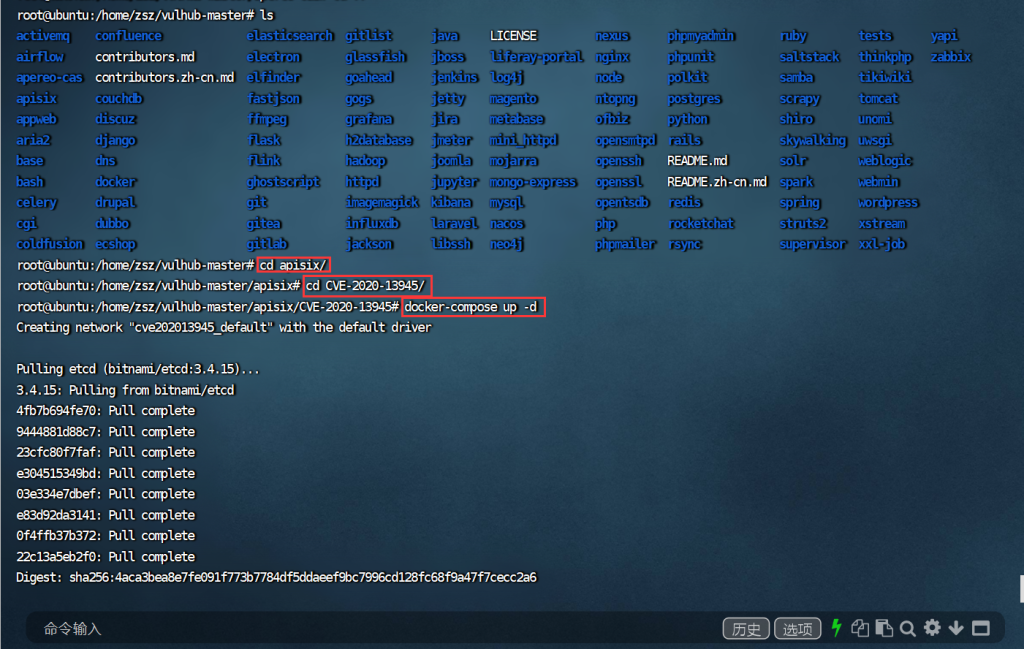Select the 'mongo-express' directory name
1024x649 pixels.
(533, 182)
